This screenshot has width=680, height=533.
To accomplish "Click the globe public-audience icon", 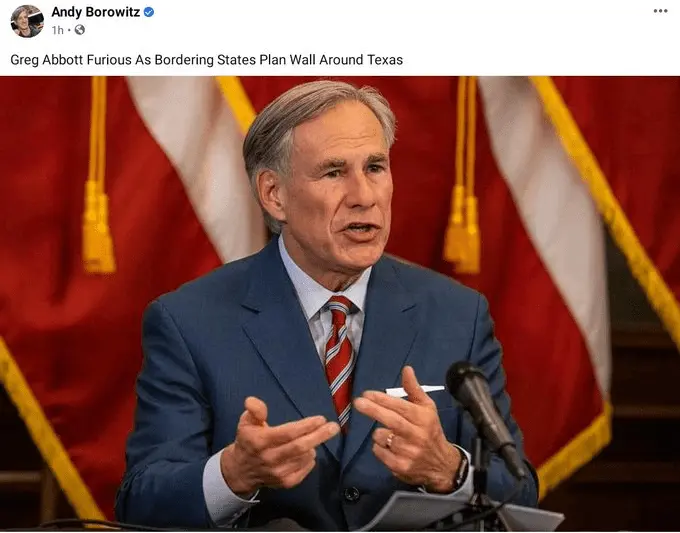I will [80, 29].
